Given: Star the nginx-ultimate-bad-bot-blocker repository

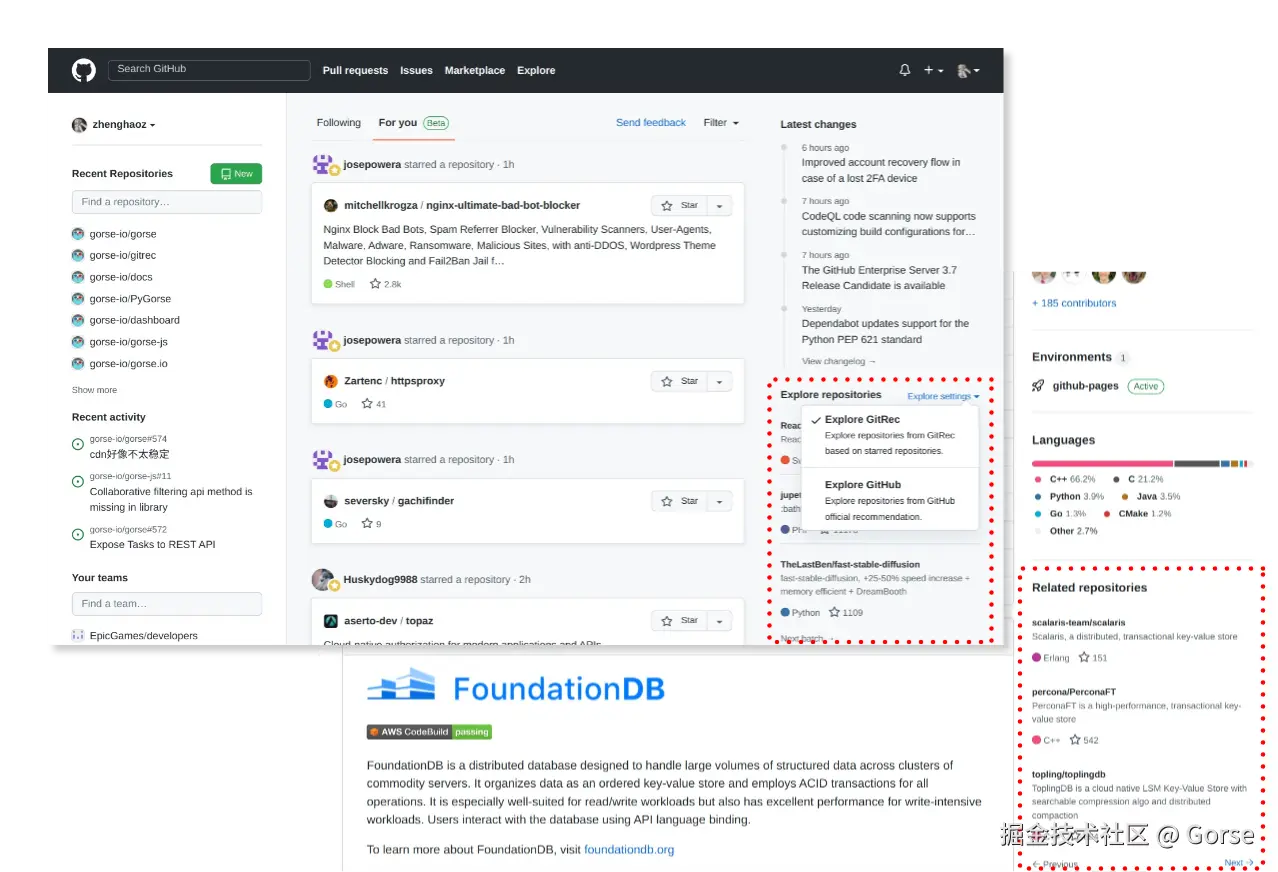Looking at the screenshot, I should 679,205.
